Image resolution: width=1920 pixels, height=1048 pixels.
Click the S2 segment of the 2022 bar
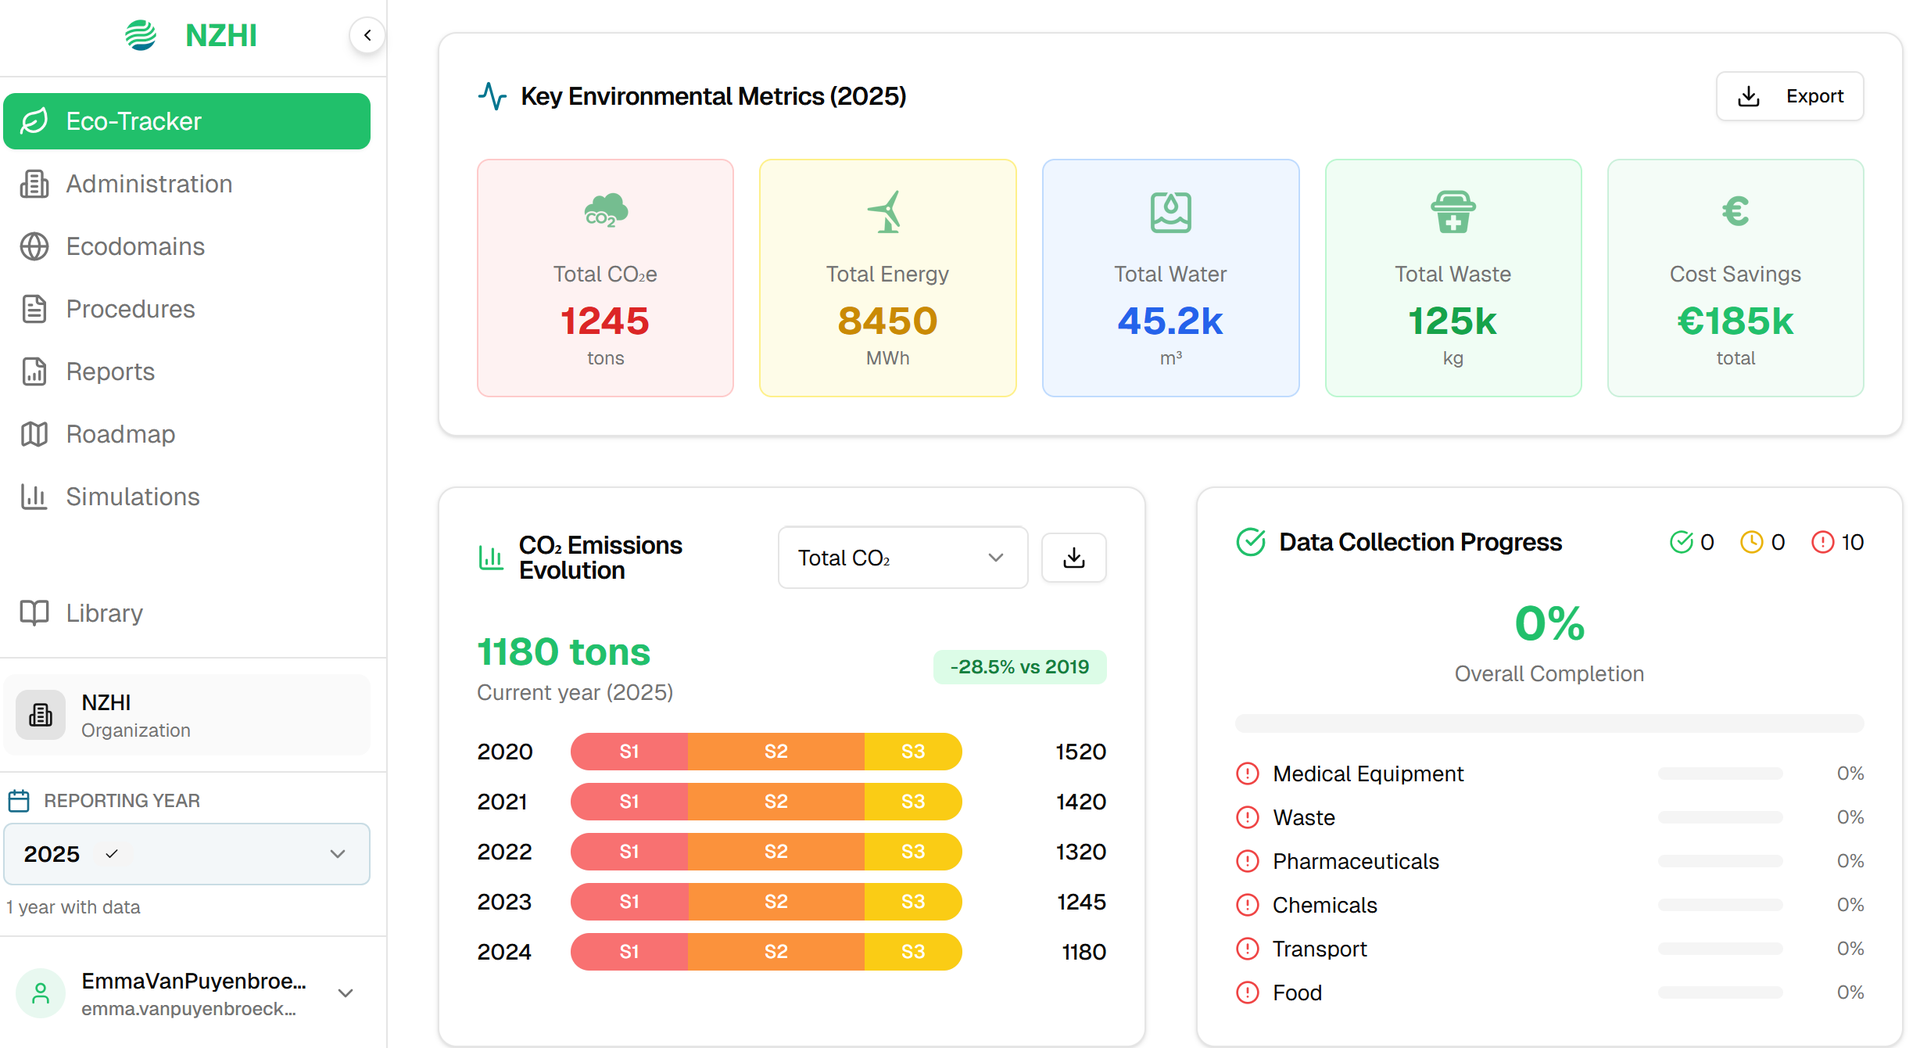click(x=775, y=852)
